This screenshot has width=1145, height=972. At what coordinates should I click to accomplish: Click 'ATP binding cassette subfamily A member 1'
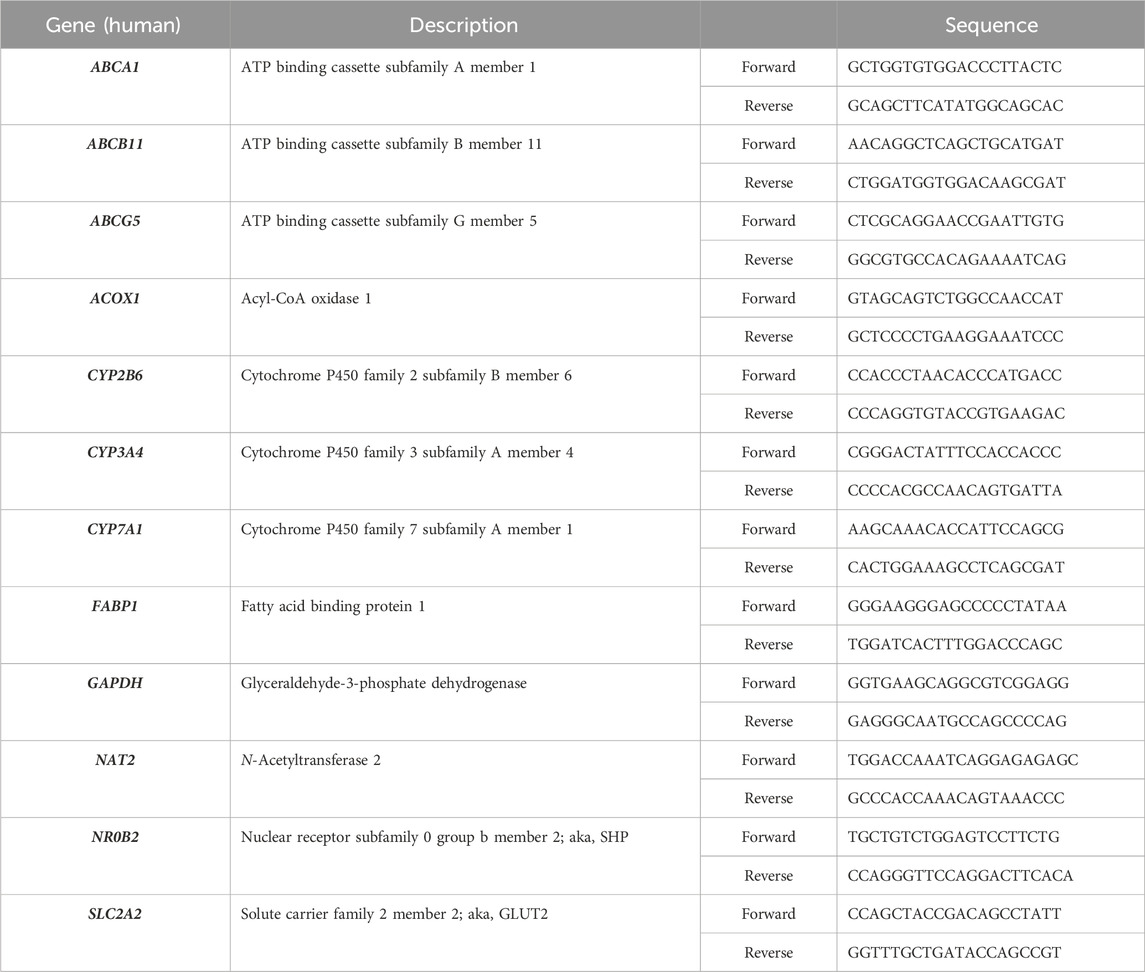pyautogui.click(x=388, y=67)
